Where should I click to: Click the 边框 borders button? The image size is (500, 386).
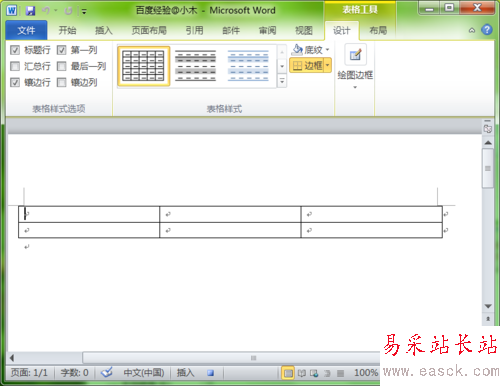(x=307, y=66)
